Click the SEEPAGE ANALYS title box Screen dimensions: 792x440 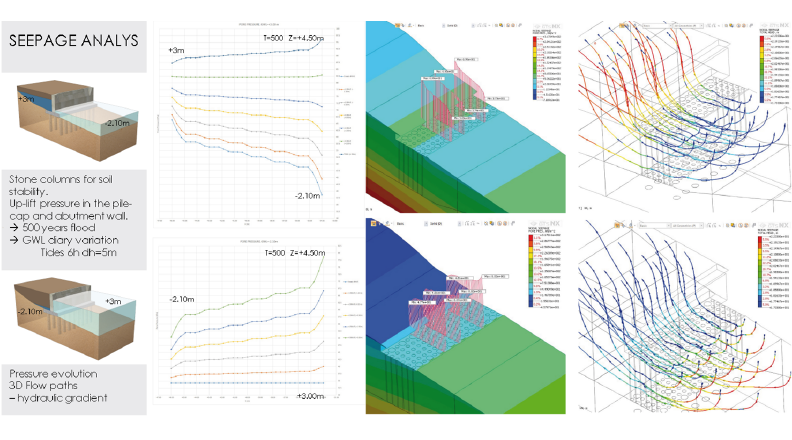[76, 43]
